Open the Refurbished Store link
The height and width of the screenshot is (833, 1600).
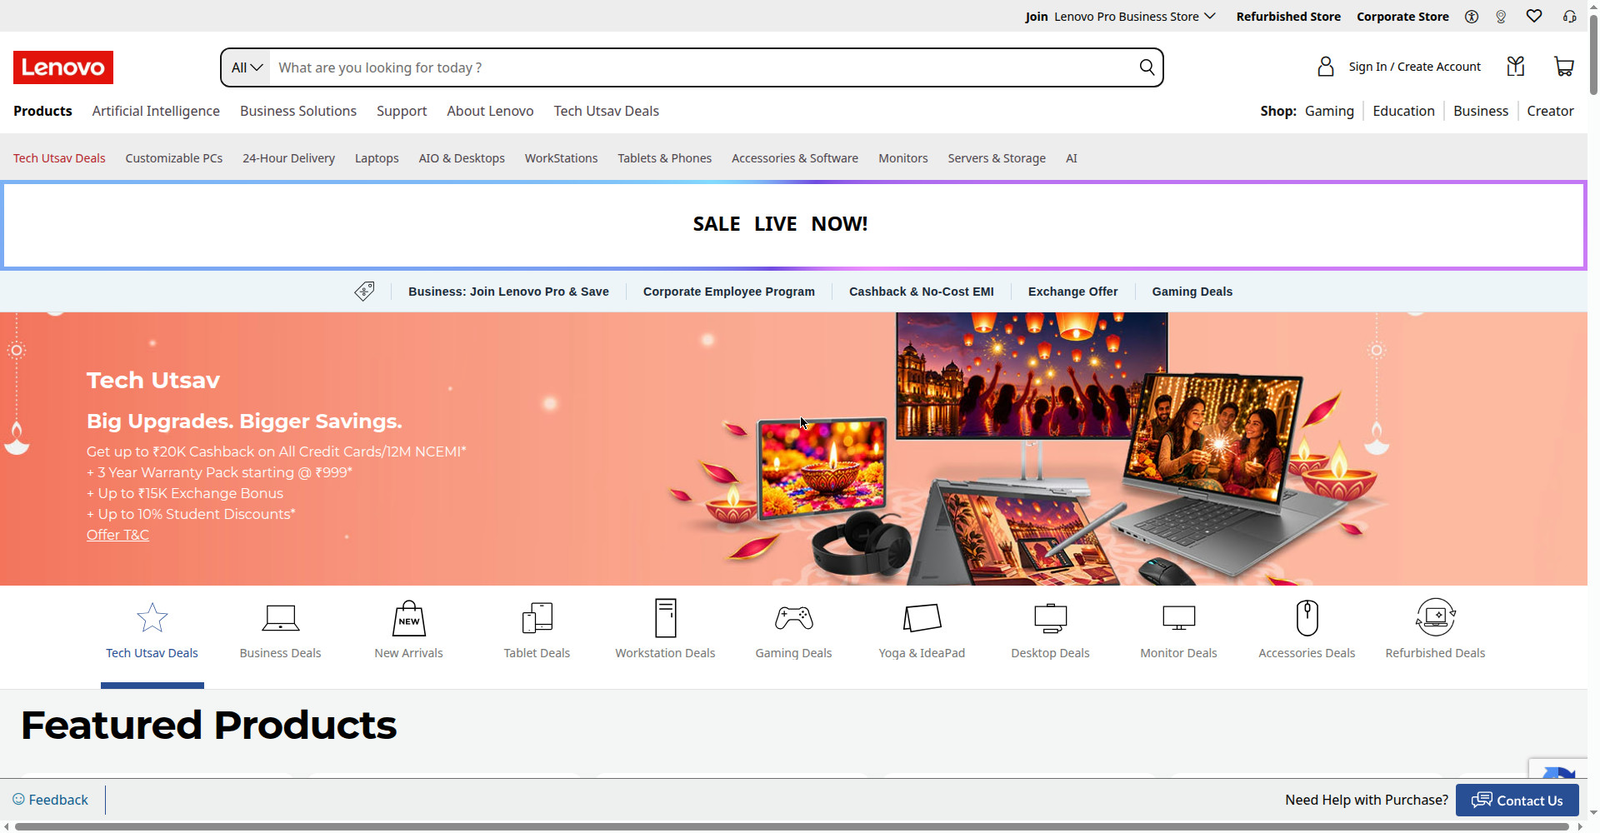[1288, 16]
